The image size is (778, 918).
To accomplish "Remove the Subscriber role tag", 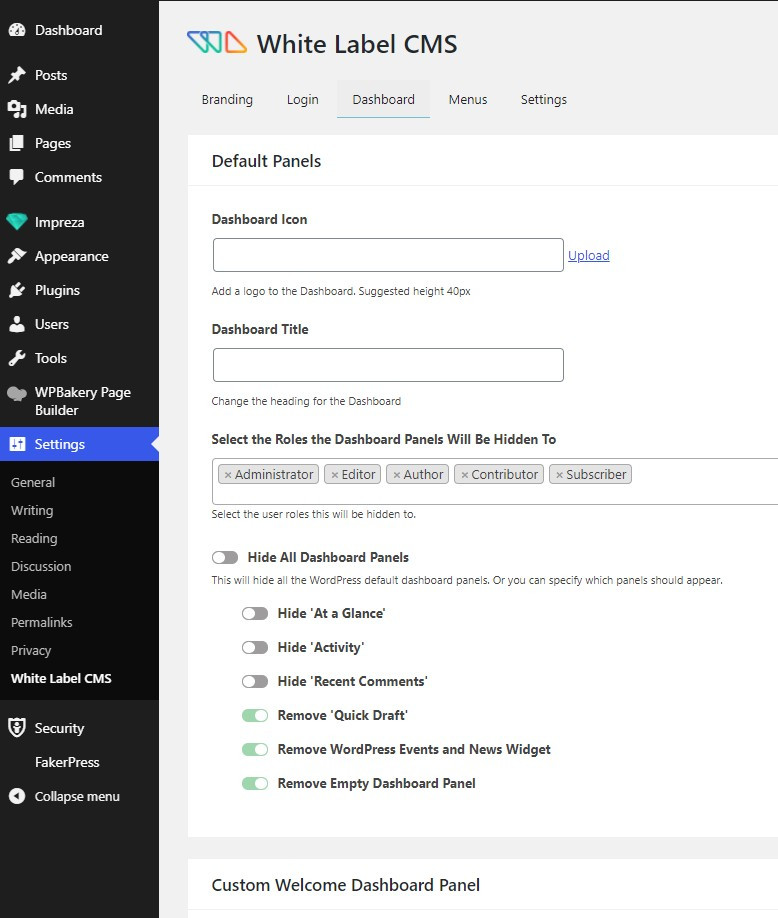I will tap(559, 475).
